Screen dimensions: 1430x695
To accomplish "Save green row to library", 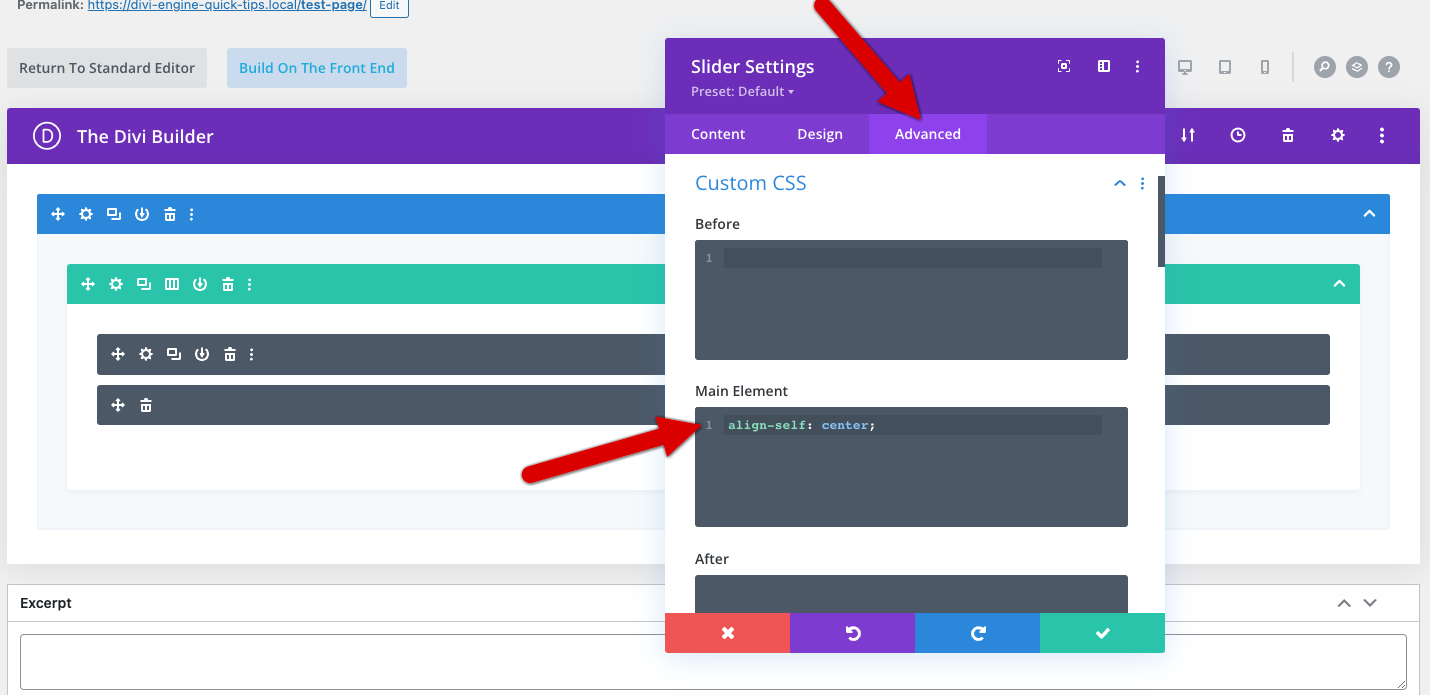I will tap(200, 284).
